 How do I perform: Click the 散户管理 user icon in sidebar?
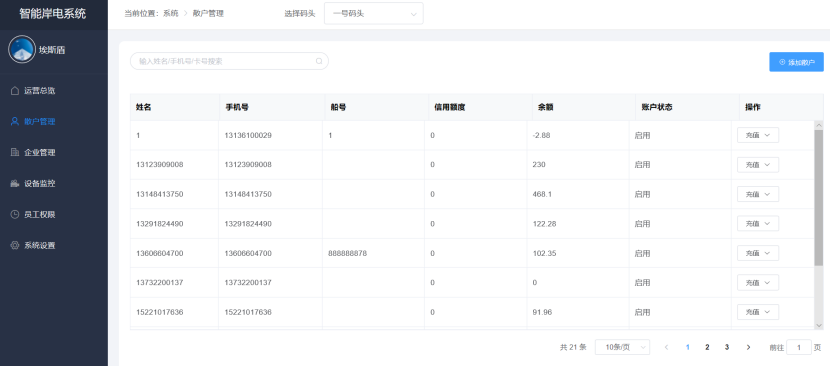coord(15,121)
